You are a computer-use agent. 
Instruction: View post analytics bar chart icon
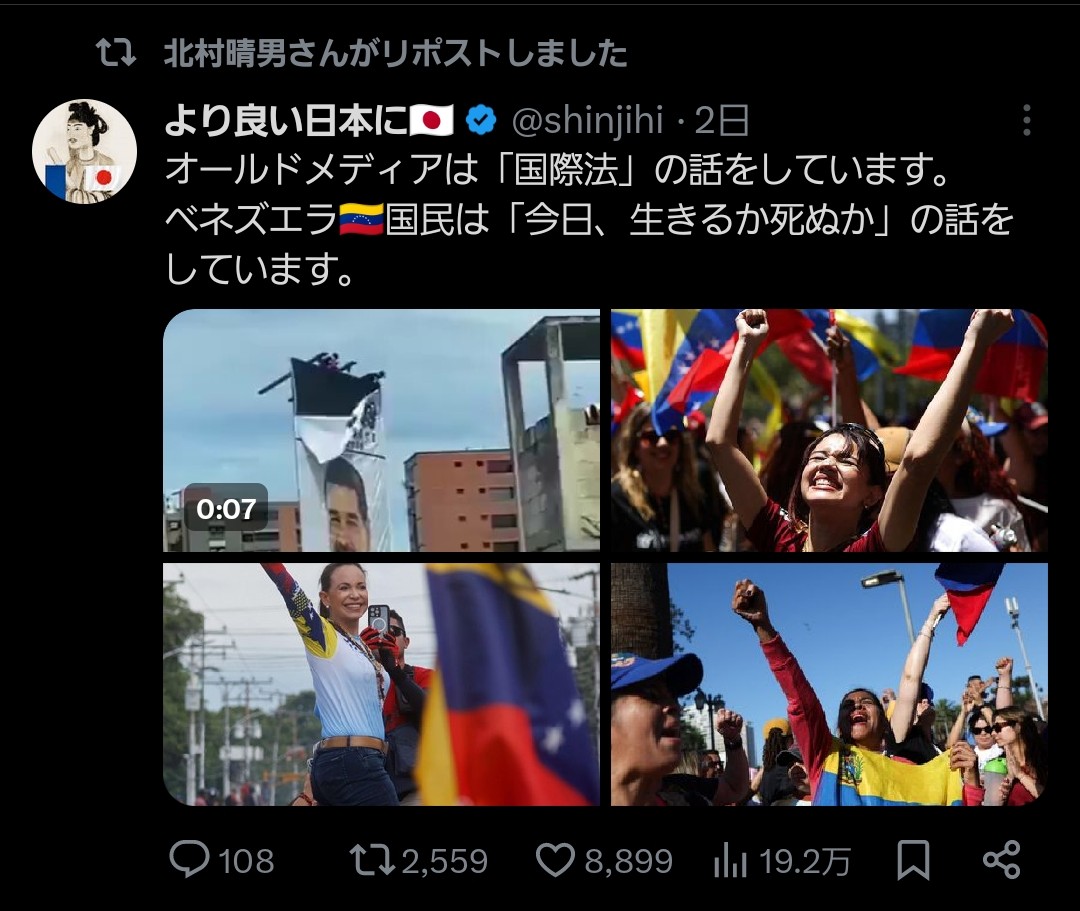pyautogui.click(x=731, y=861)
